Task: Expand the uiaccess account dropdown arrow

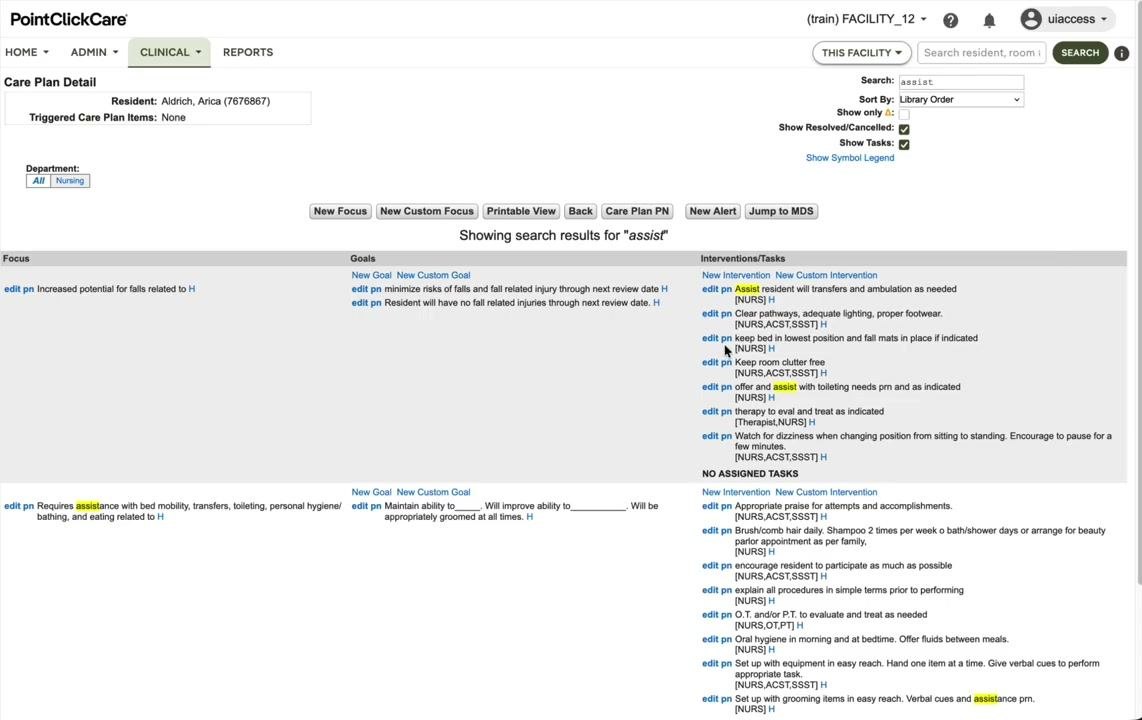Action: [1103, 20]
